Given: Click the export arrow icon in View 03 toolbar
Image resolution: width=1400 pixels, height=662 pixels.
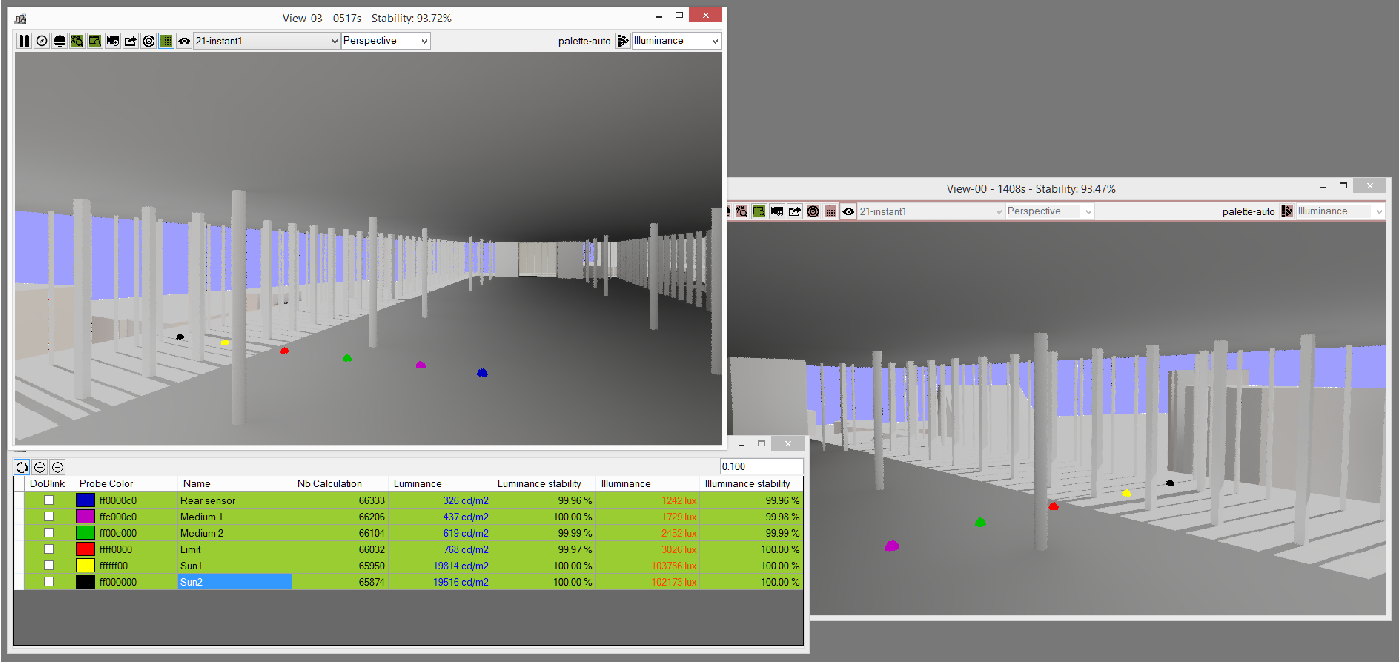Looking at the screenshot, I should 130,41.
